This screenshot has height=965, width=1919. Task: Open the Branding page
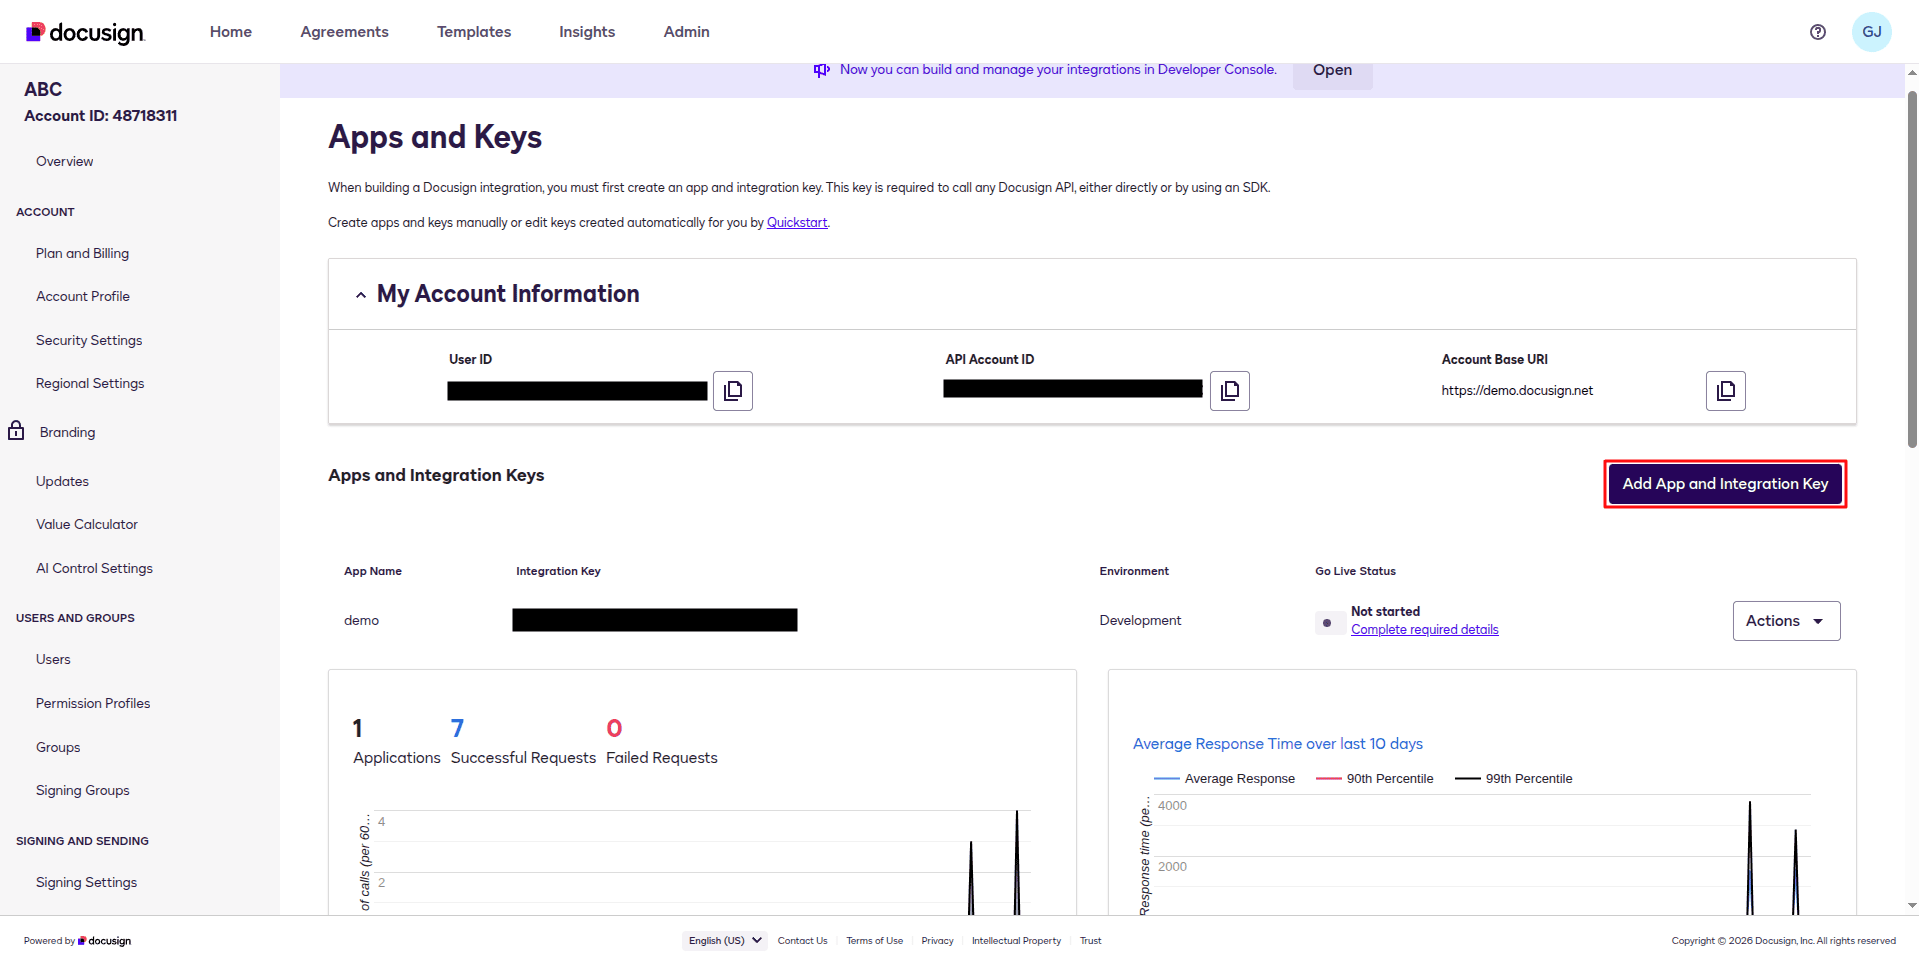(x=68, y=432)
